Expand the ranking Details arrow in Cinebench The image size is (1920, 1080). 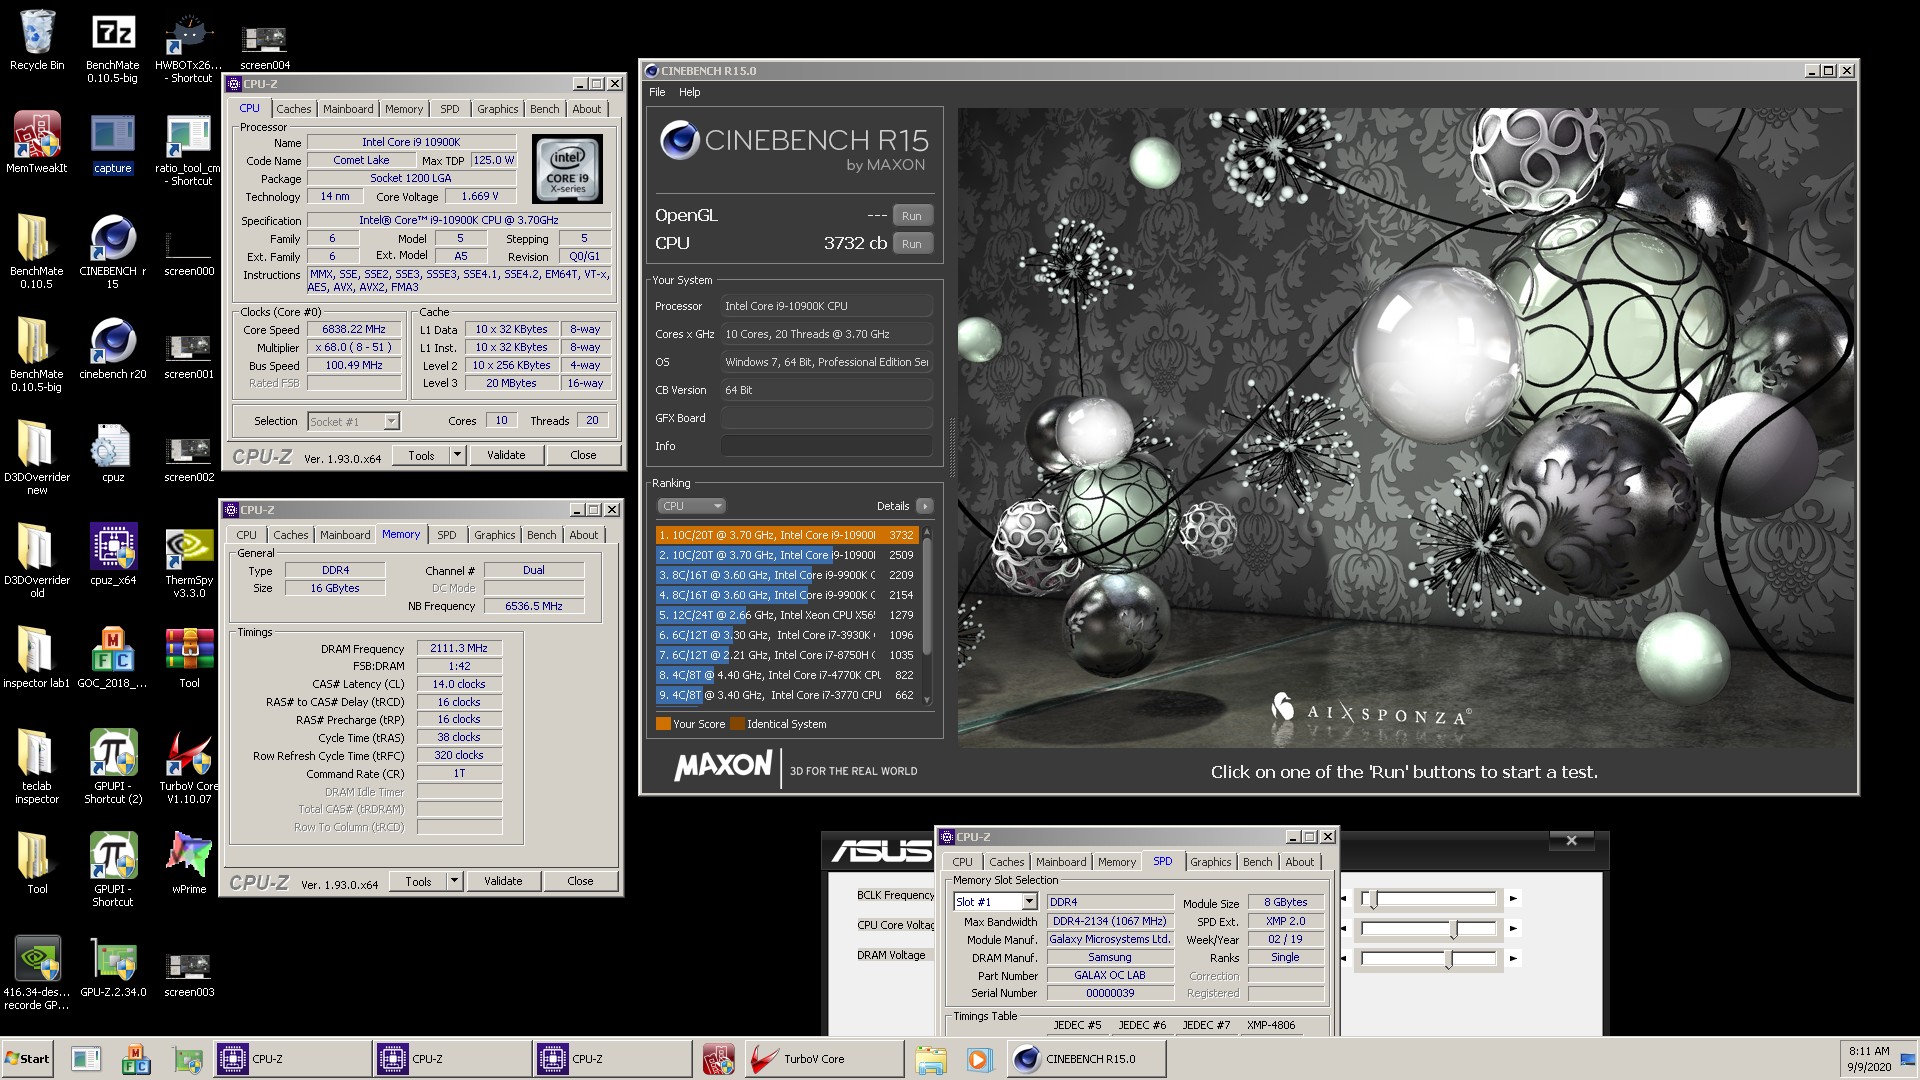tap(925, 506)
